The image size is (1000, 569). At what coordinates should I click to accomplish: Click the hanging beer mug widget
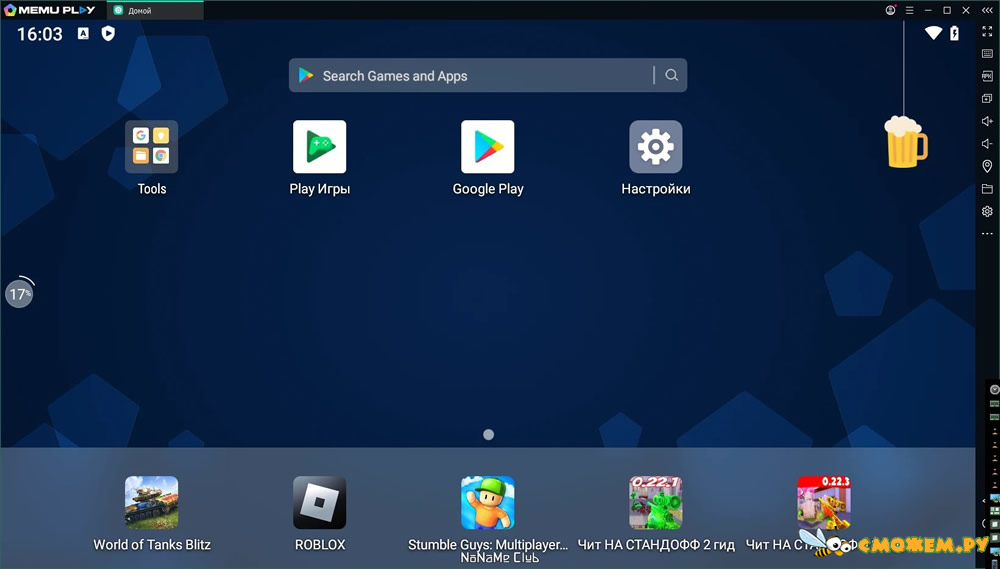(905, 142)
